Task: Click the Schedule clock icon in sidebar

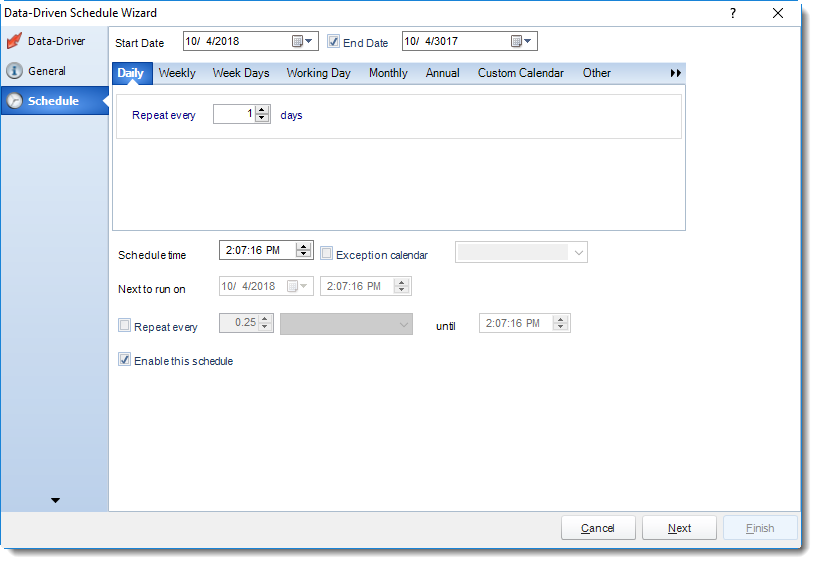Action: [15, 101]
